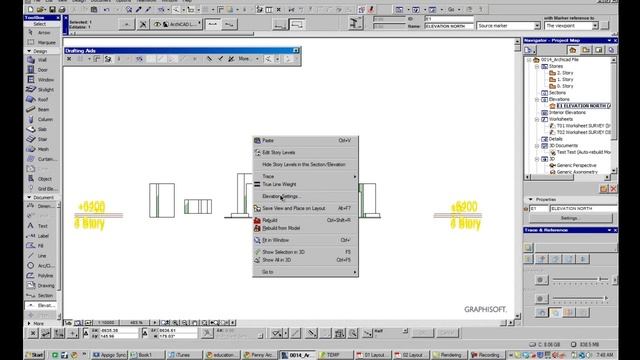Open 2. Story in Navigator tree
Screen dimensions: 640x360
(x=564, y=73)
